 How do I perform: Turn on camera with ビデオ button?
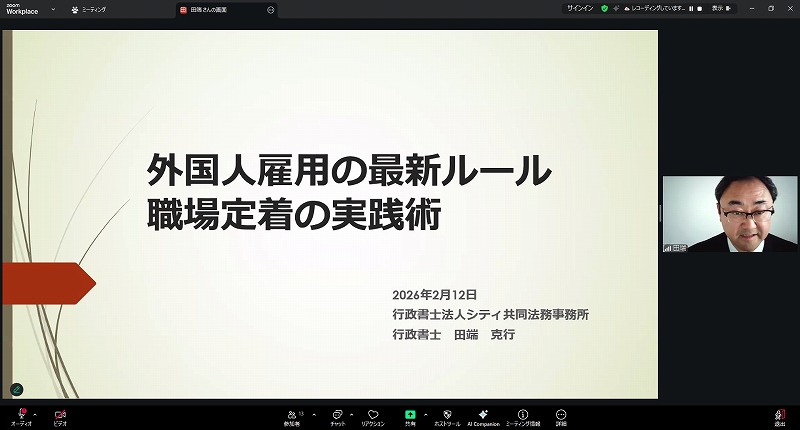[60, 415]
